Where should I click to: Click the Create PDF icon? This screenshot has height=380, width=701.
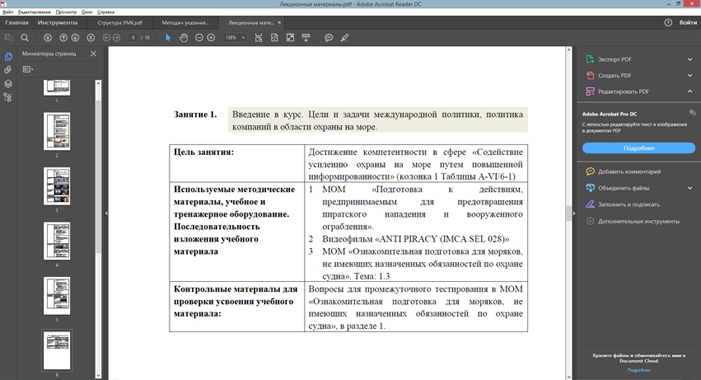coord(590,75)
